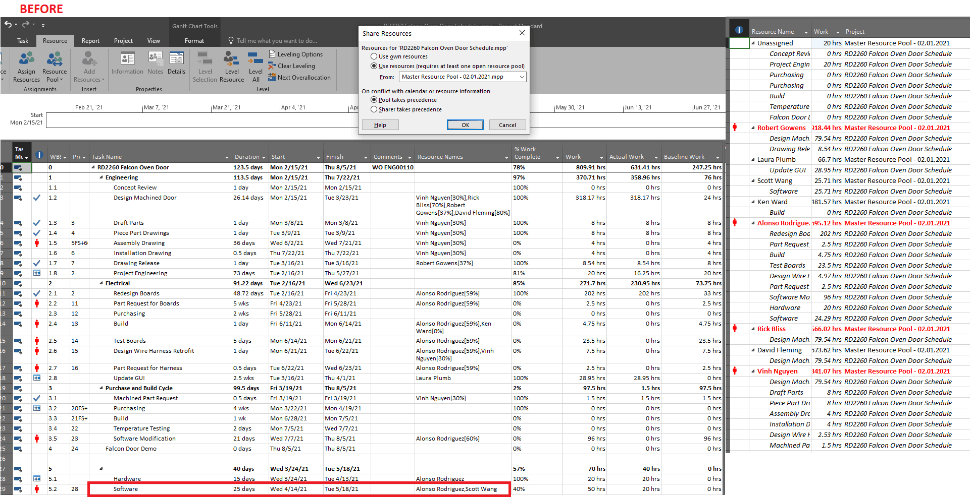970x497 pixels.
Task: Click overallocation icon beside Robert Gowens
Action: pos(735,127)
